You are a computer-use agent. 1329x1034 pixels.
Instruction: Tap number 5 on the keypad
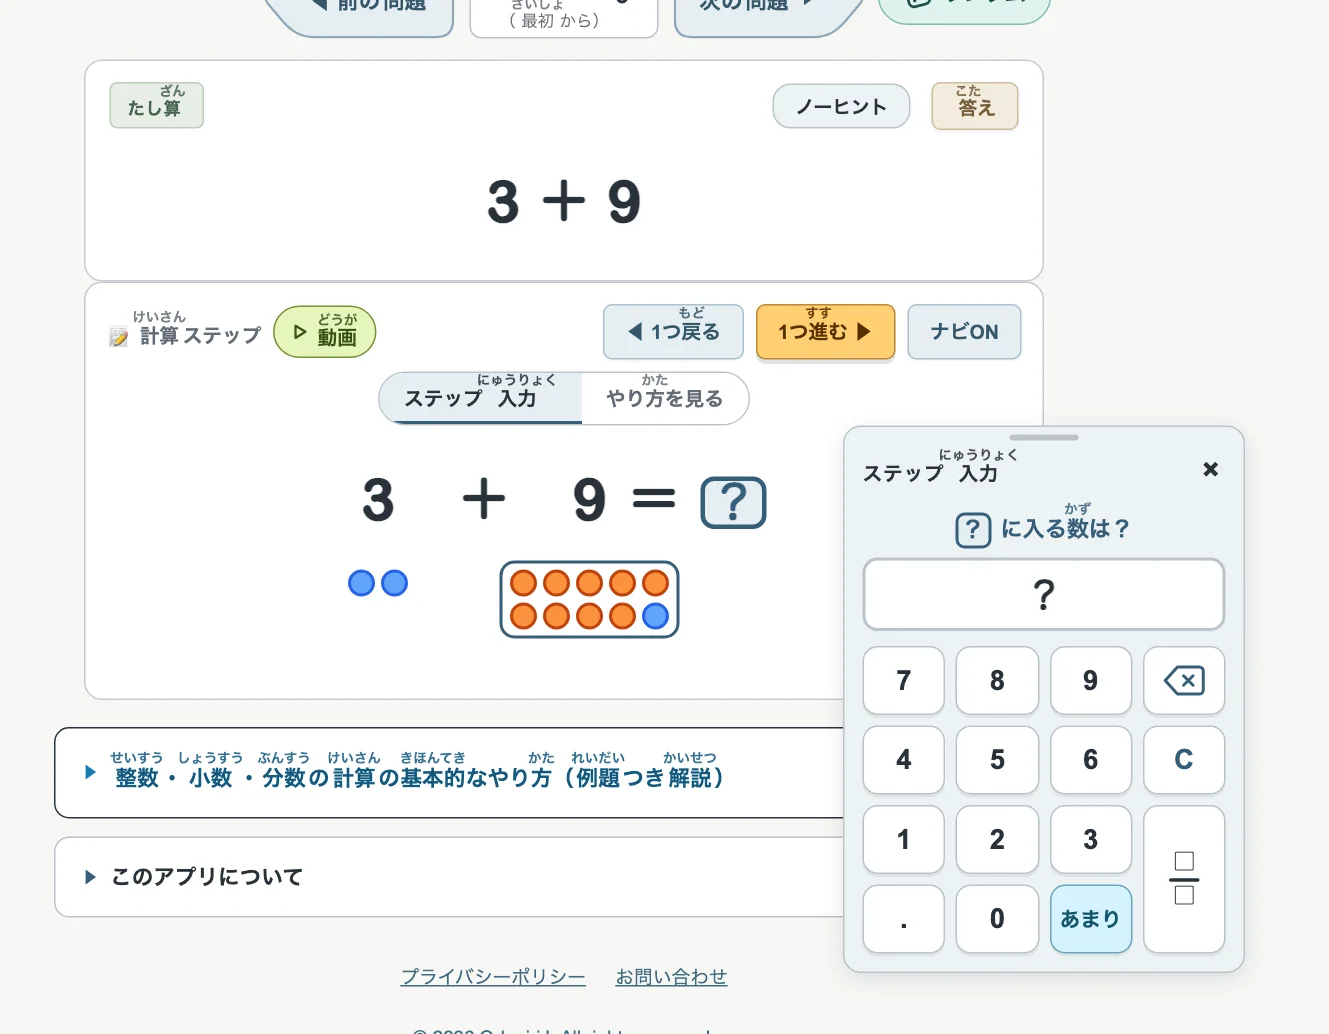pos(997,760)
